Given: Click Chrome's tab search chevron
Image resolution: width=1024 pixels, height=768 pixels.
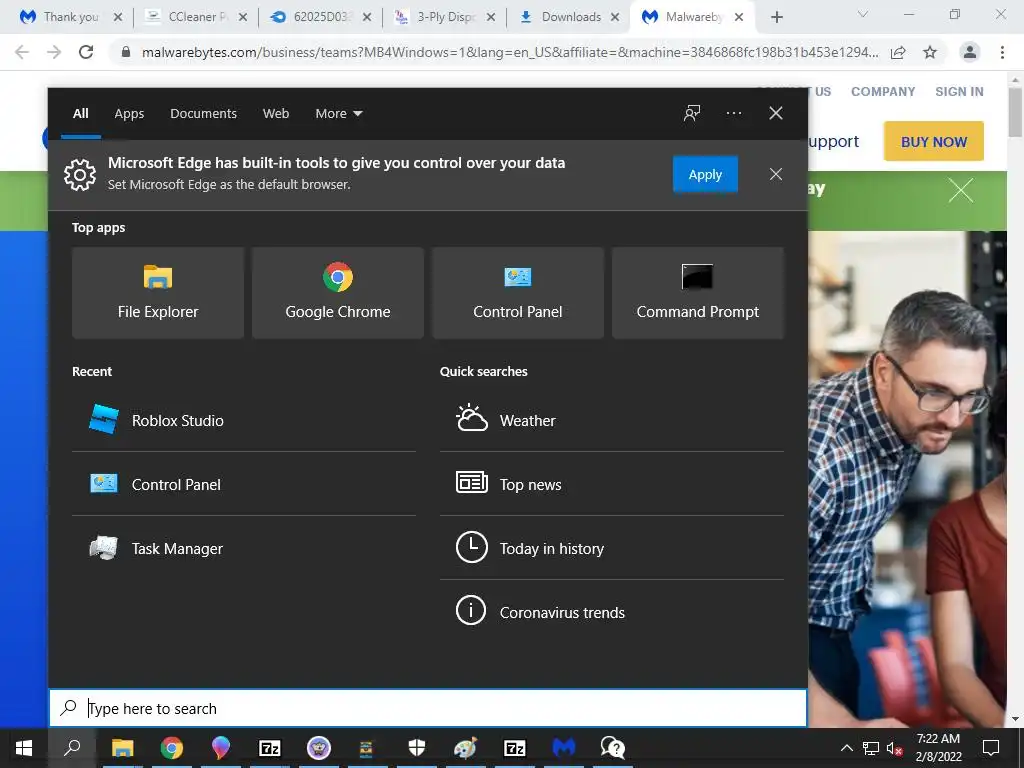Looking at the screenshot, I should point(862,14).
